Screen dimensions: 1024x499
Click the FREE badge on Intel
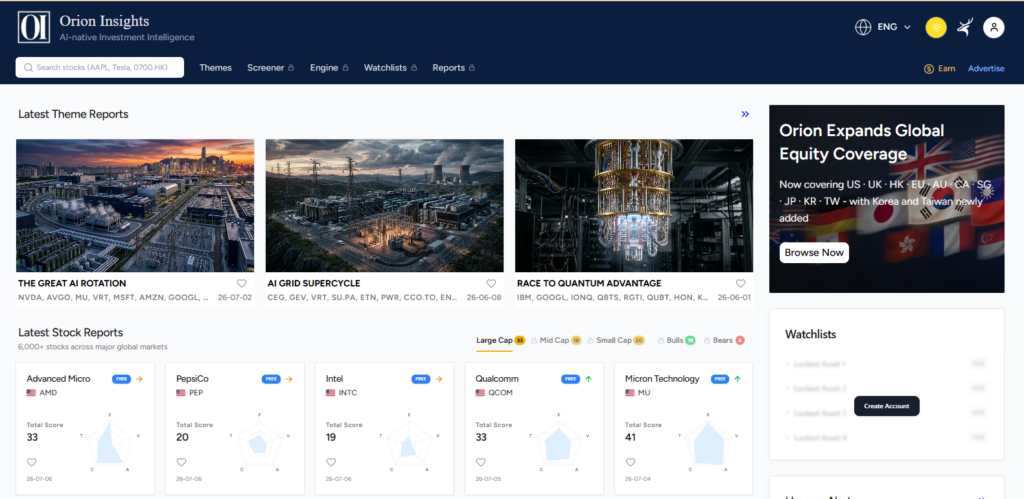click(421, 379)
